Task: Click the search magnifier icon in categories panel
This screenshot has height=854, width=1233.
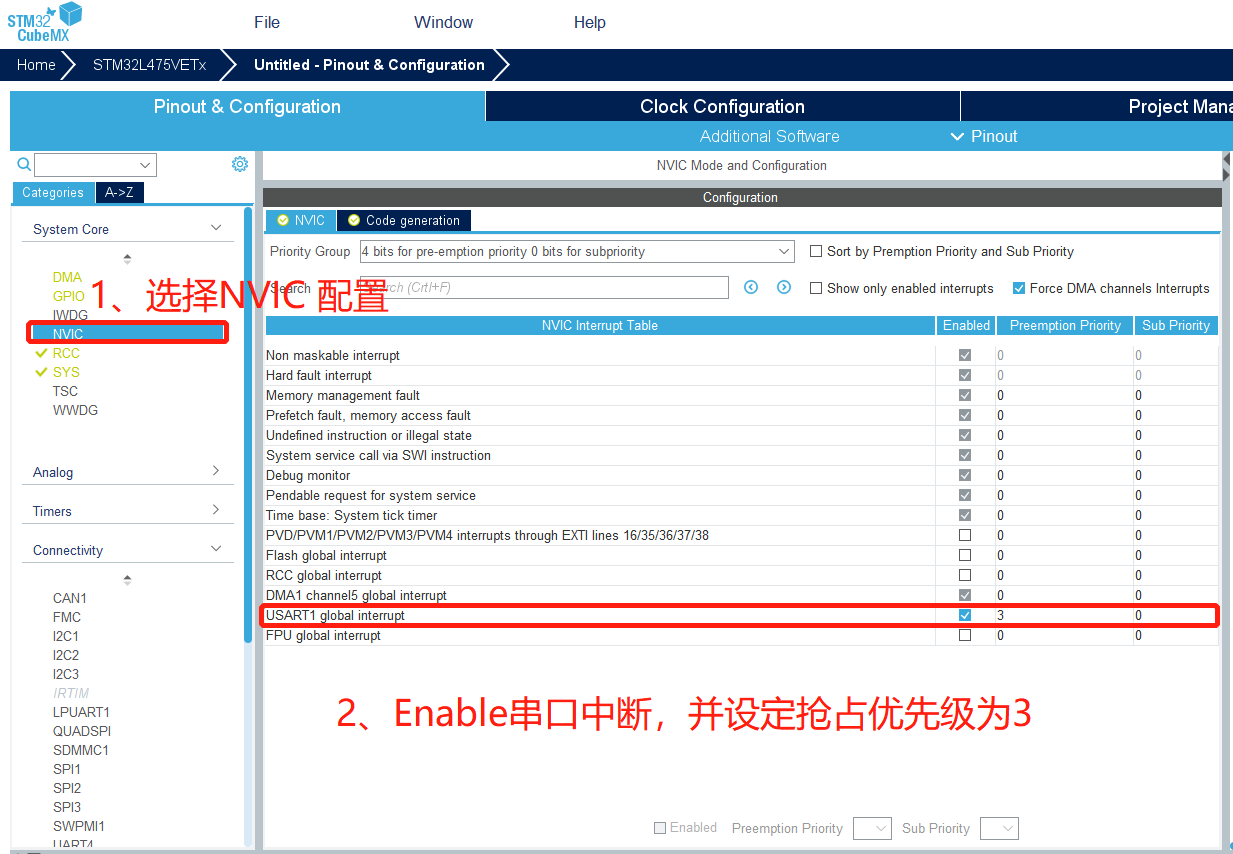Action: tap(24, 164)
